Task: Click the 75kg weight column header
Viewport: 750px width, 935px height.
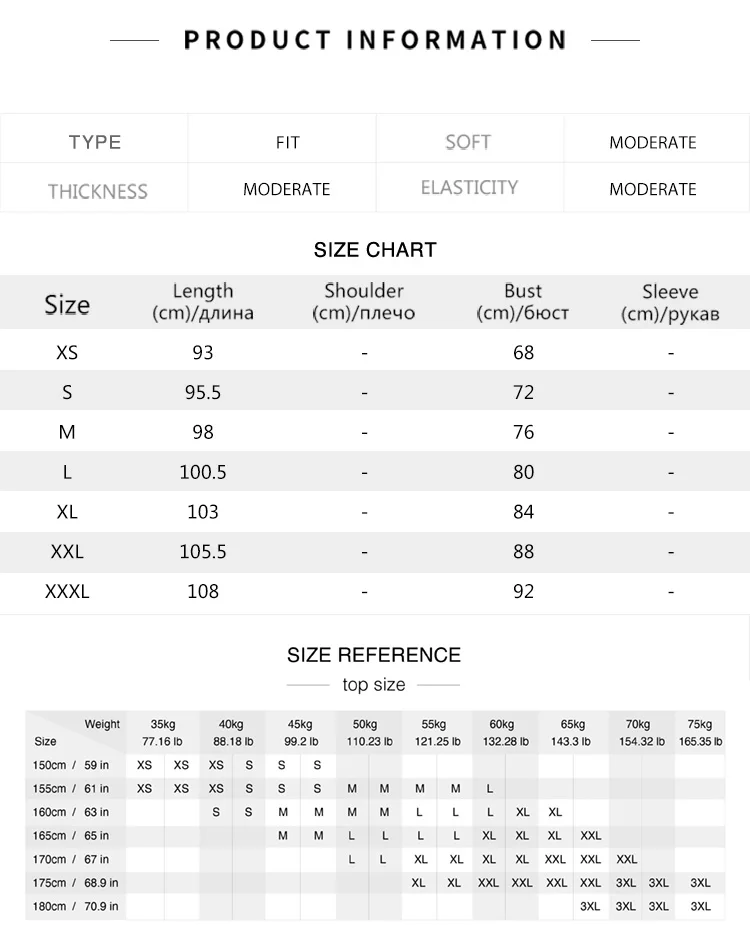Action: click(x=700, y=733)
